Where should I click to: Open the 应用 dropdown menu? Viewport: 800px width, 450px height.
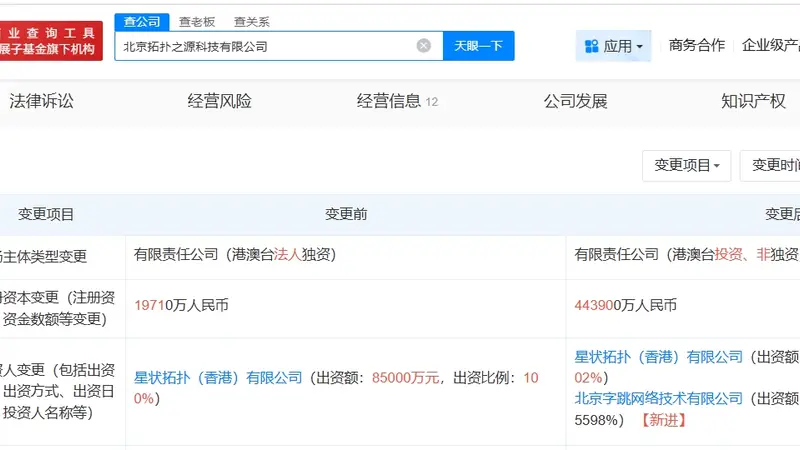613,46
